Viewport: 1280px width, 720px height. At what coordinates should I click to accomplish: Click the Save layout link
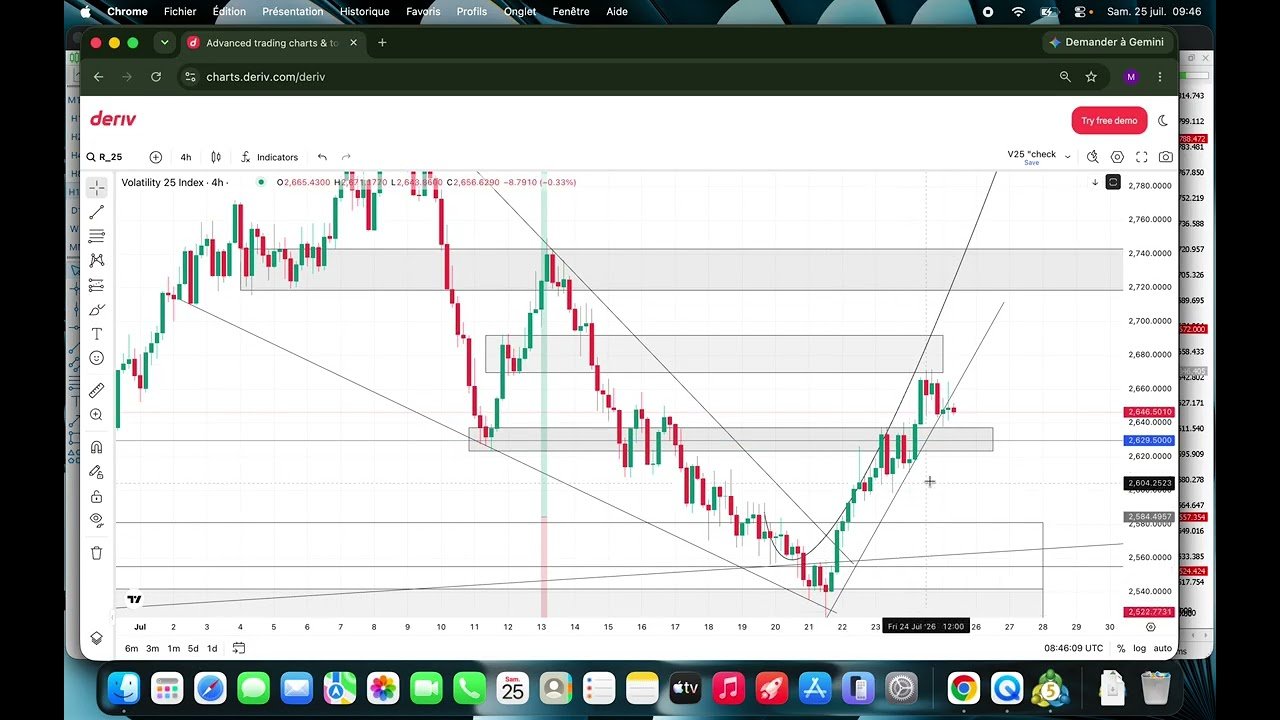1031,163
